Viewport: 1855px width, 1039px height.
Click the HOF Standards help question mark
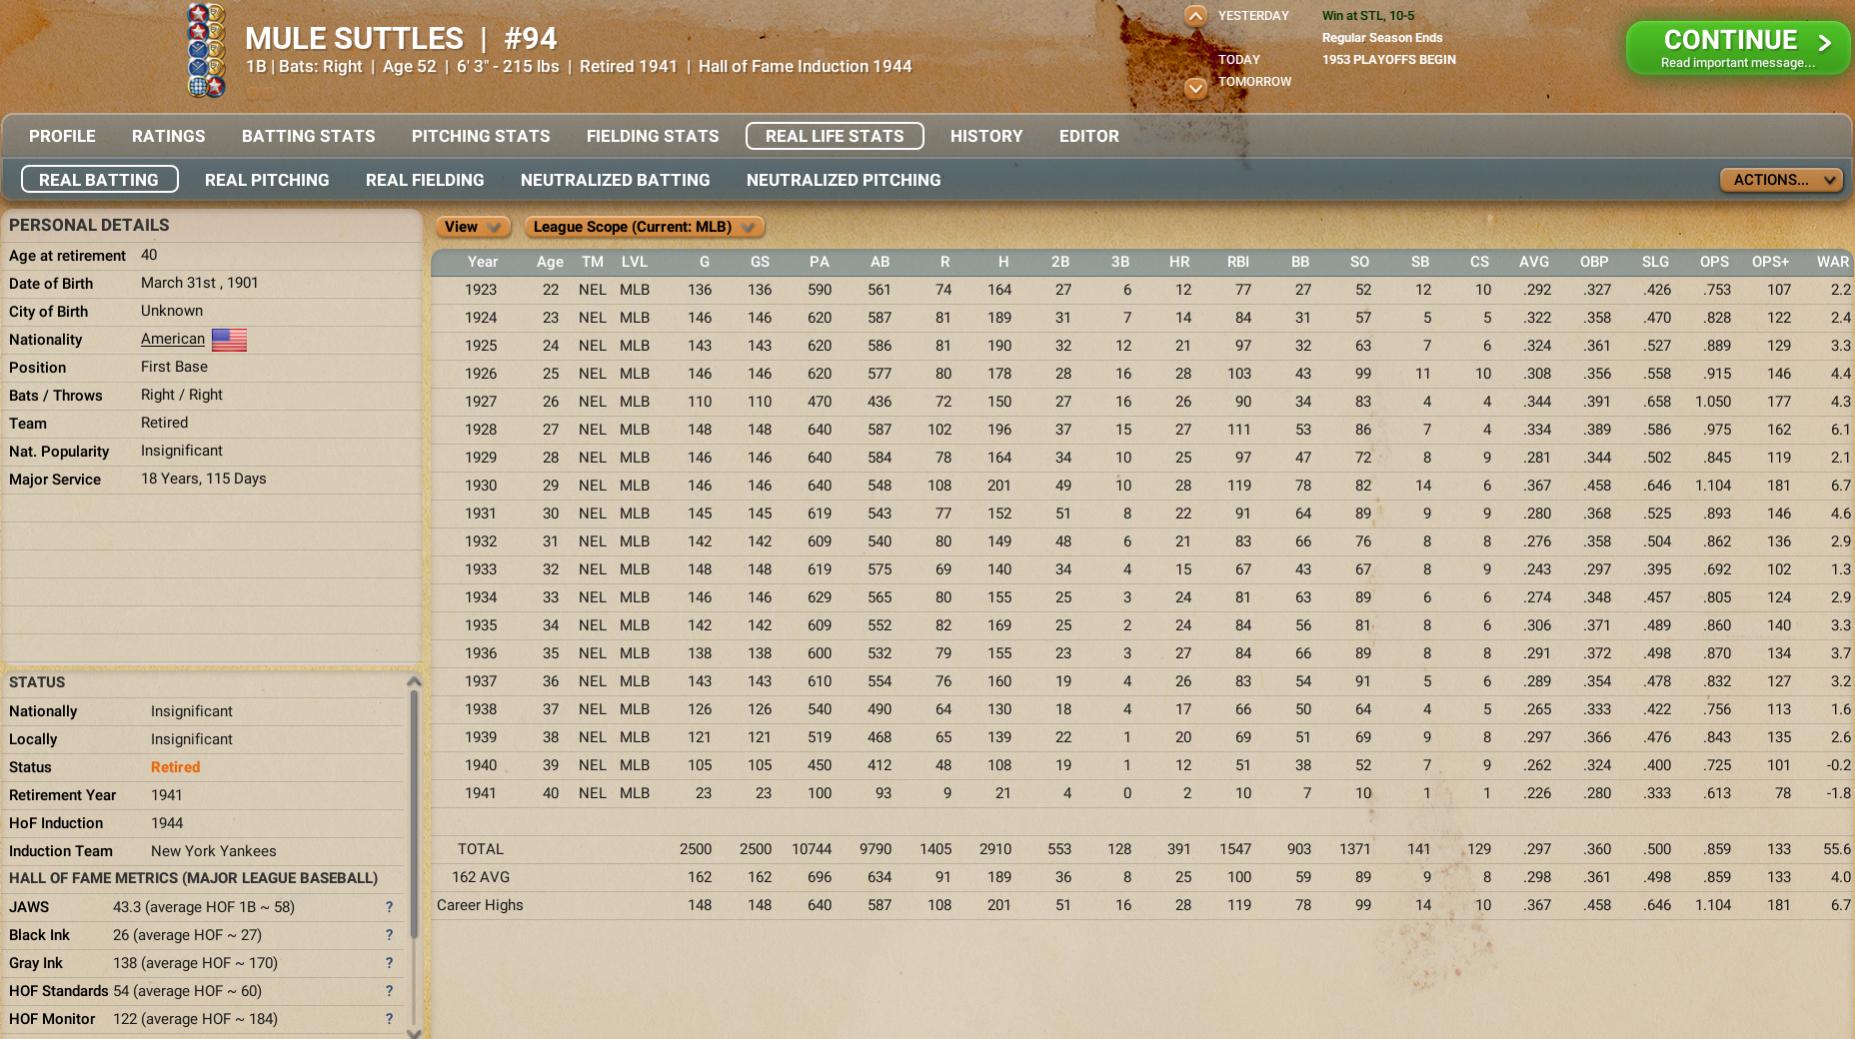tap(389, 991)
